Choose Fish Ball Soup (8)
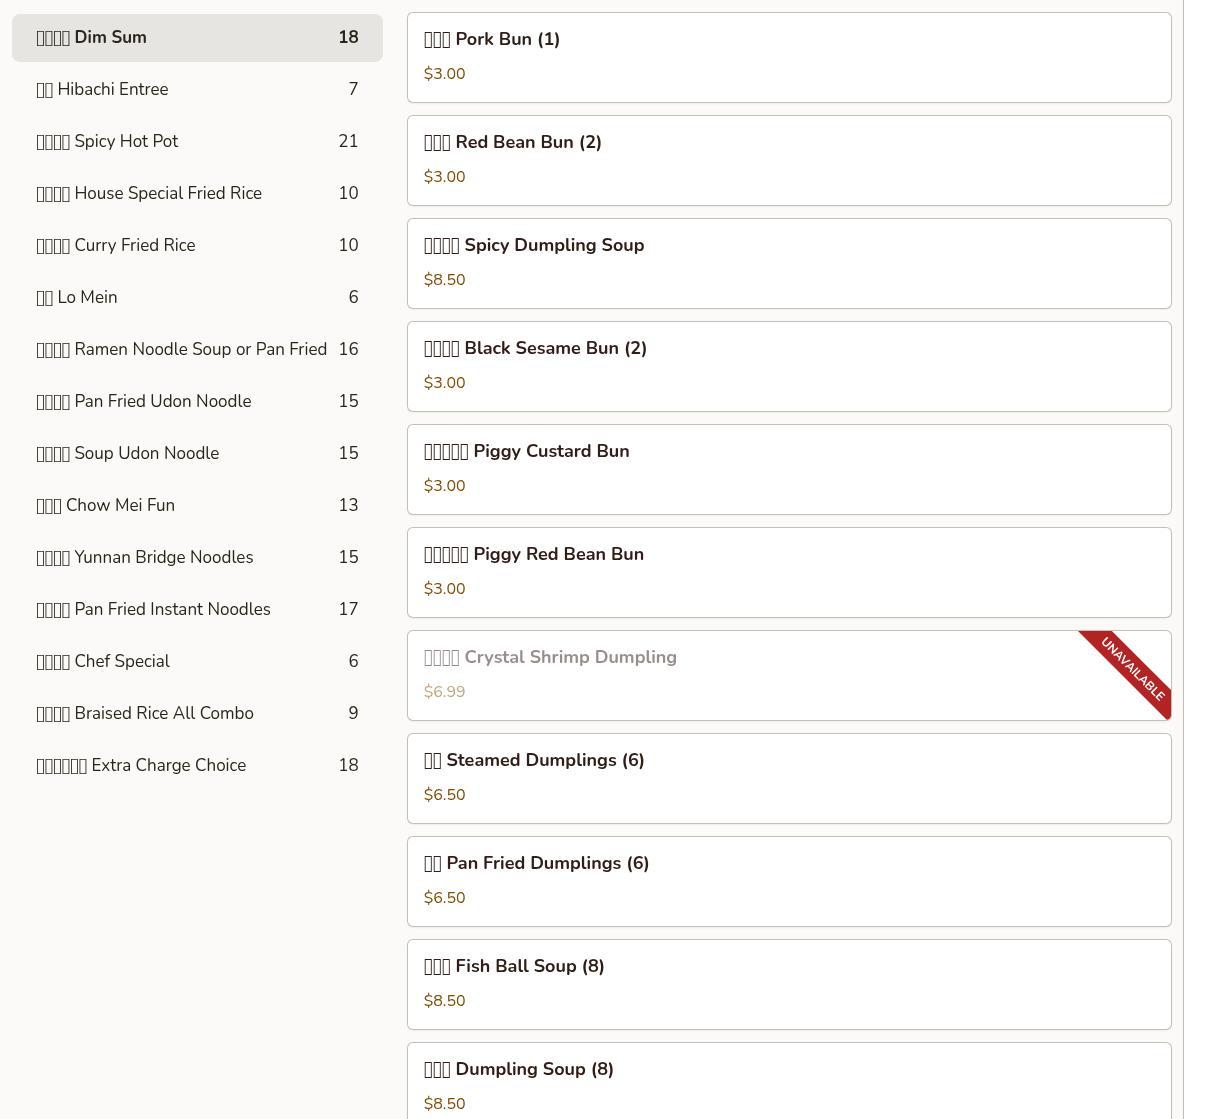Screen dimensions: 1224x1119 coord(788,984)
